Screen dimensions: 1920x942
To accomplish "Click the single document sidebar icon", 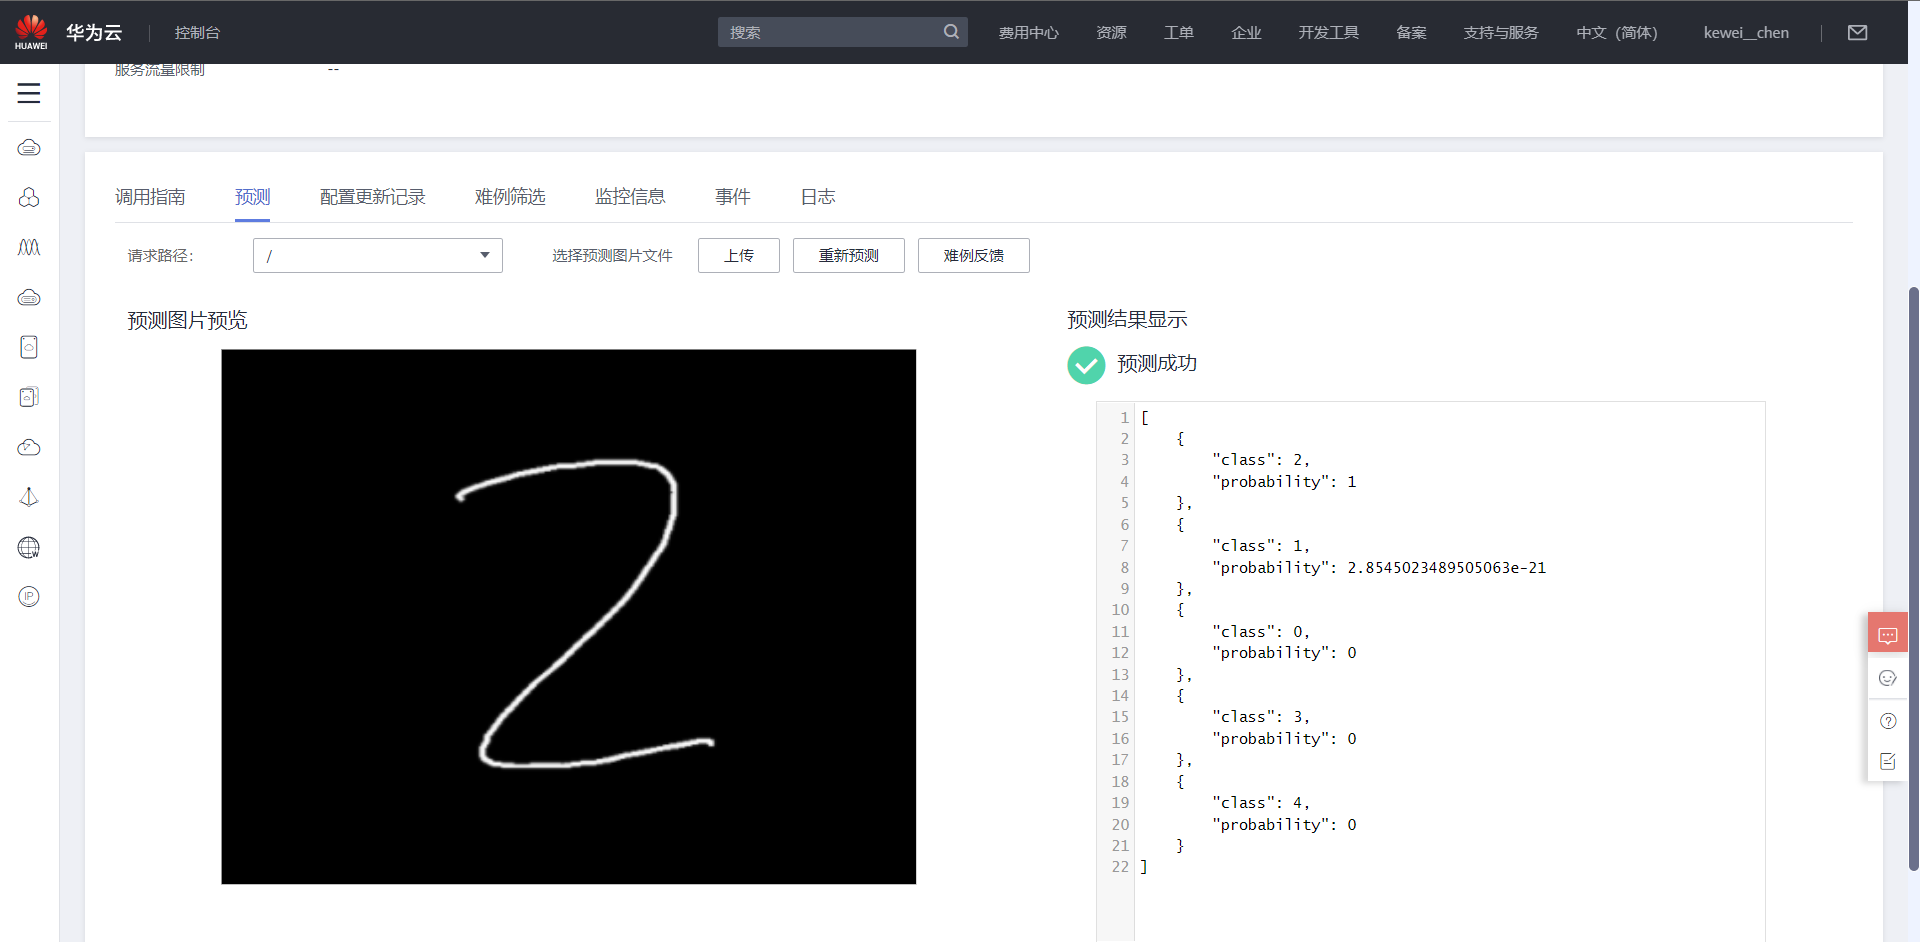I will 29,347.
